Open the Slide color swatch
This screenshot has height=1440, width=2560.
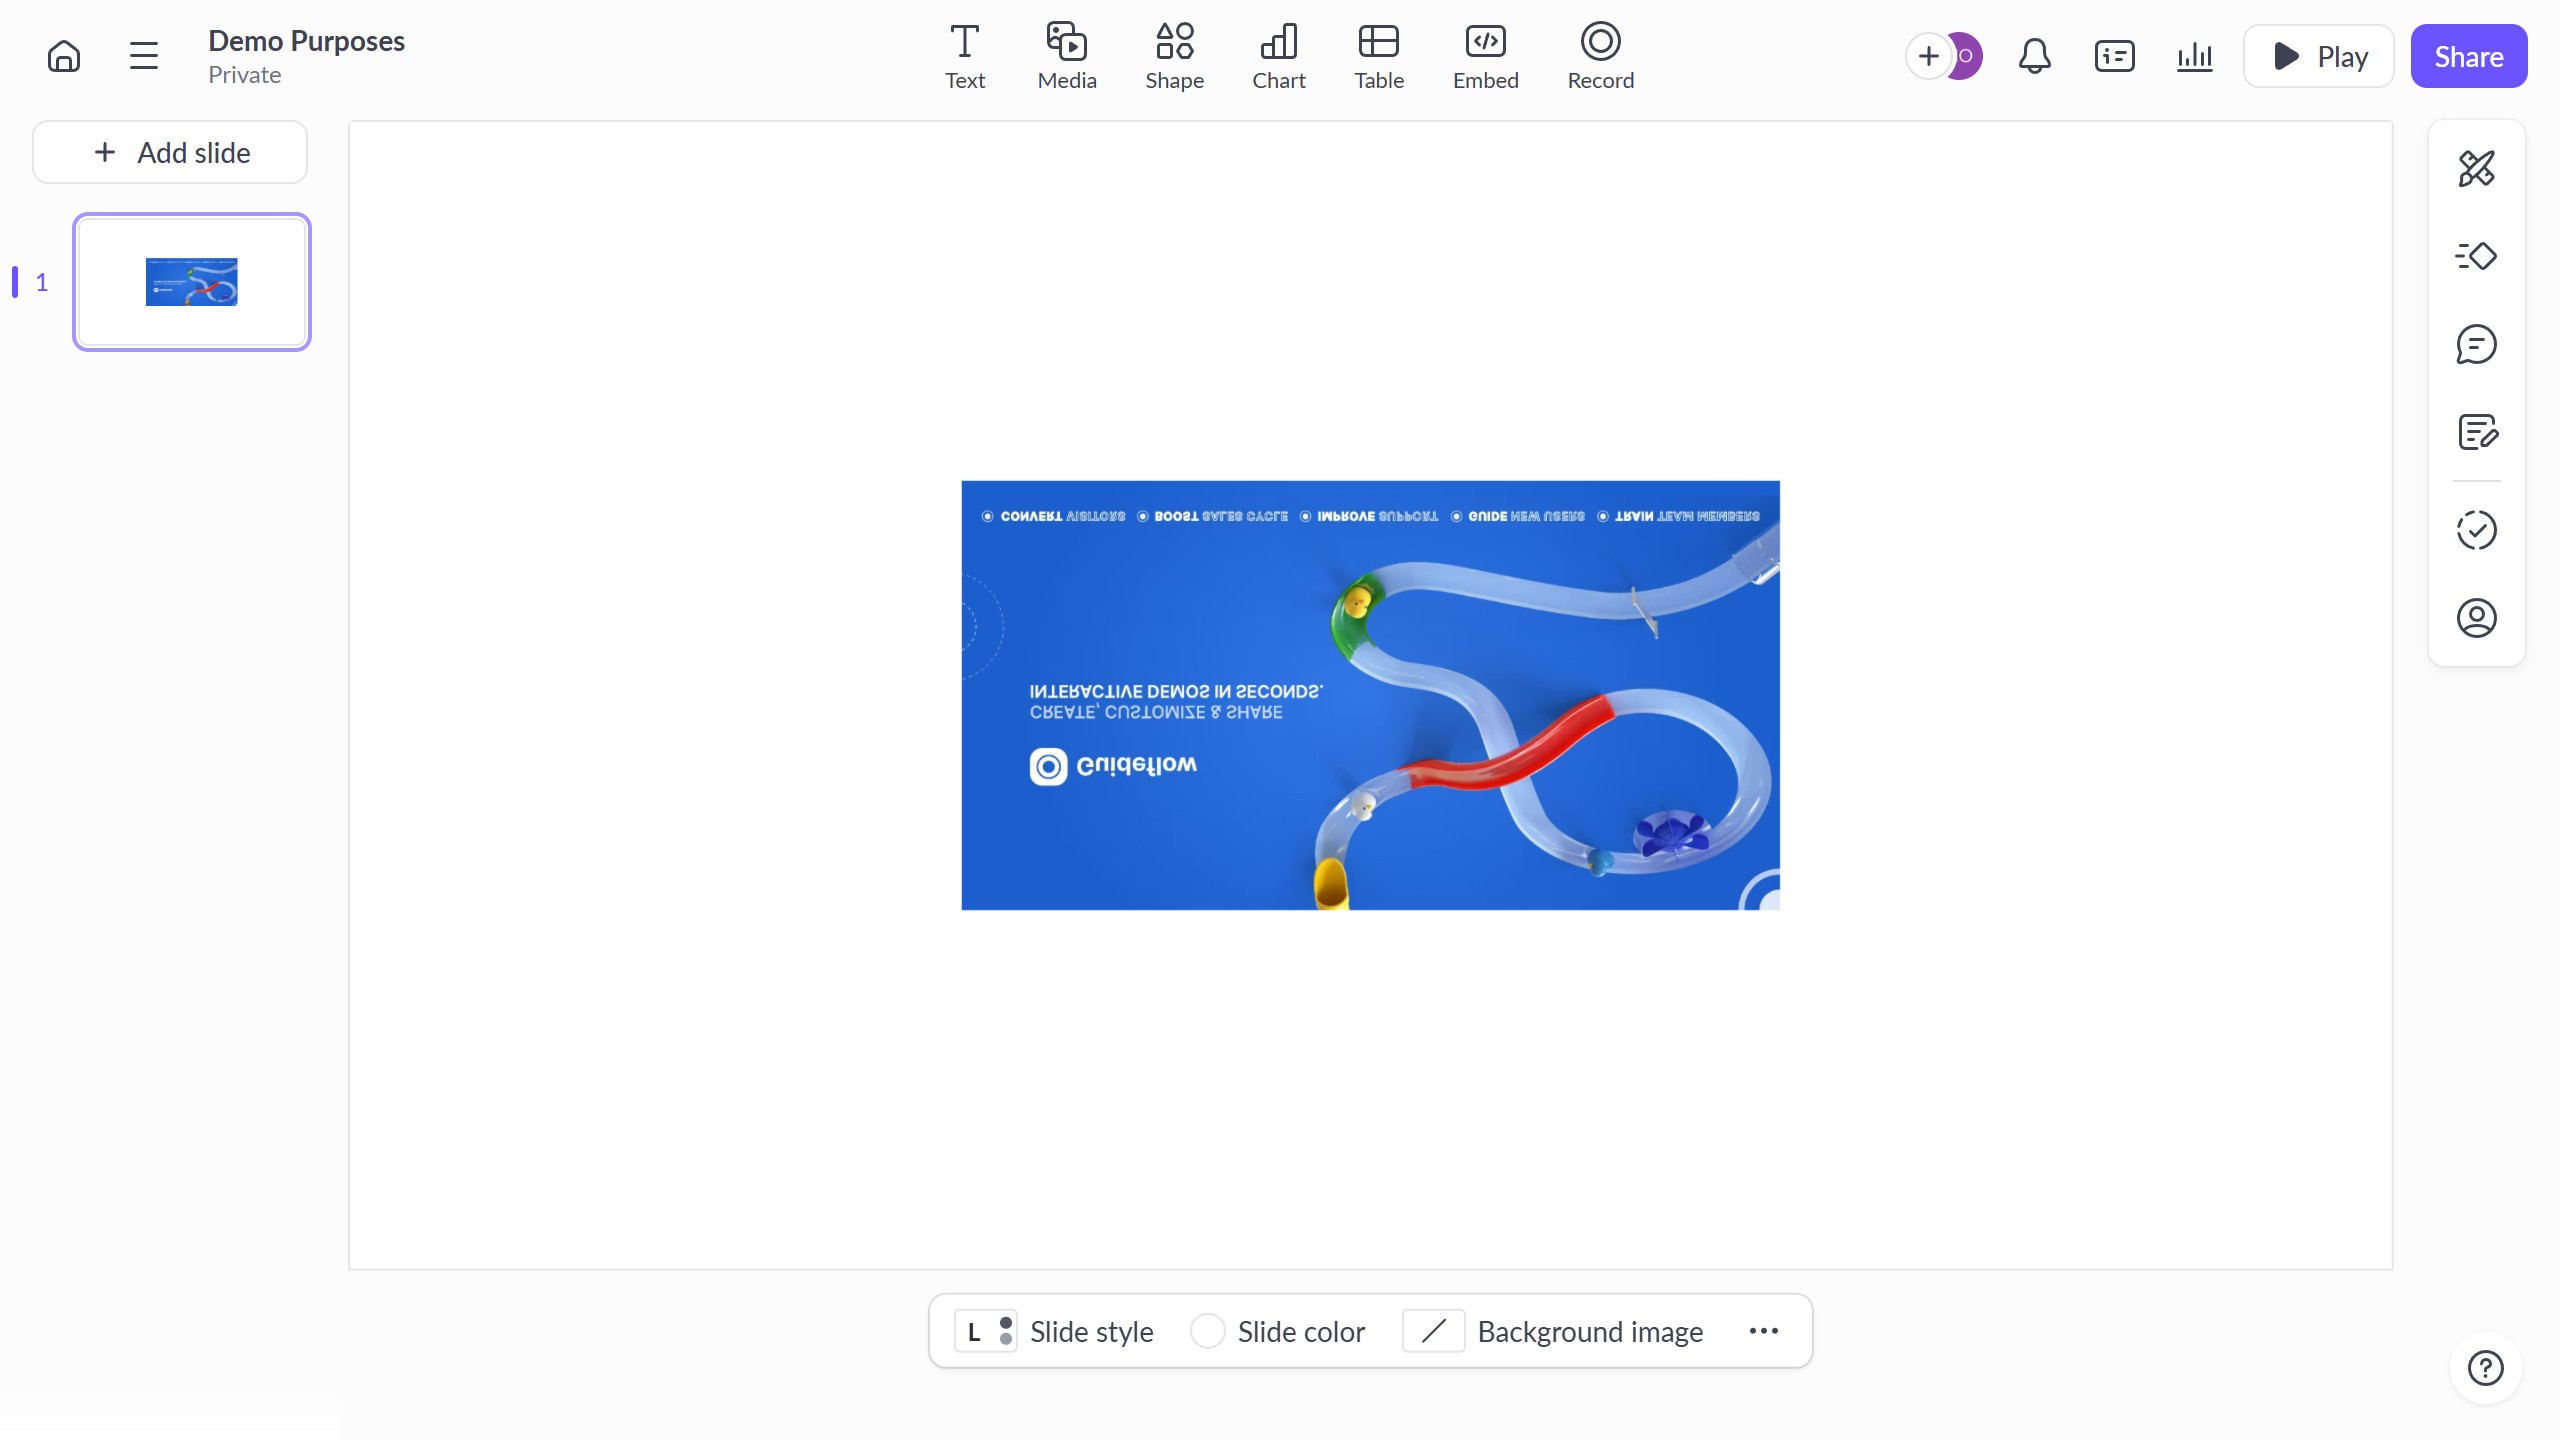coord(1207,1331)
